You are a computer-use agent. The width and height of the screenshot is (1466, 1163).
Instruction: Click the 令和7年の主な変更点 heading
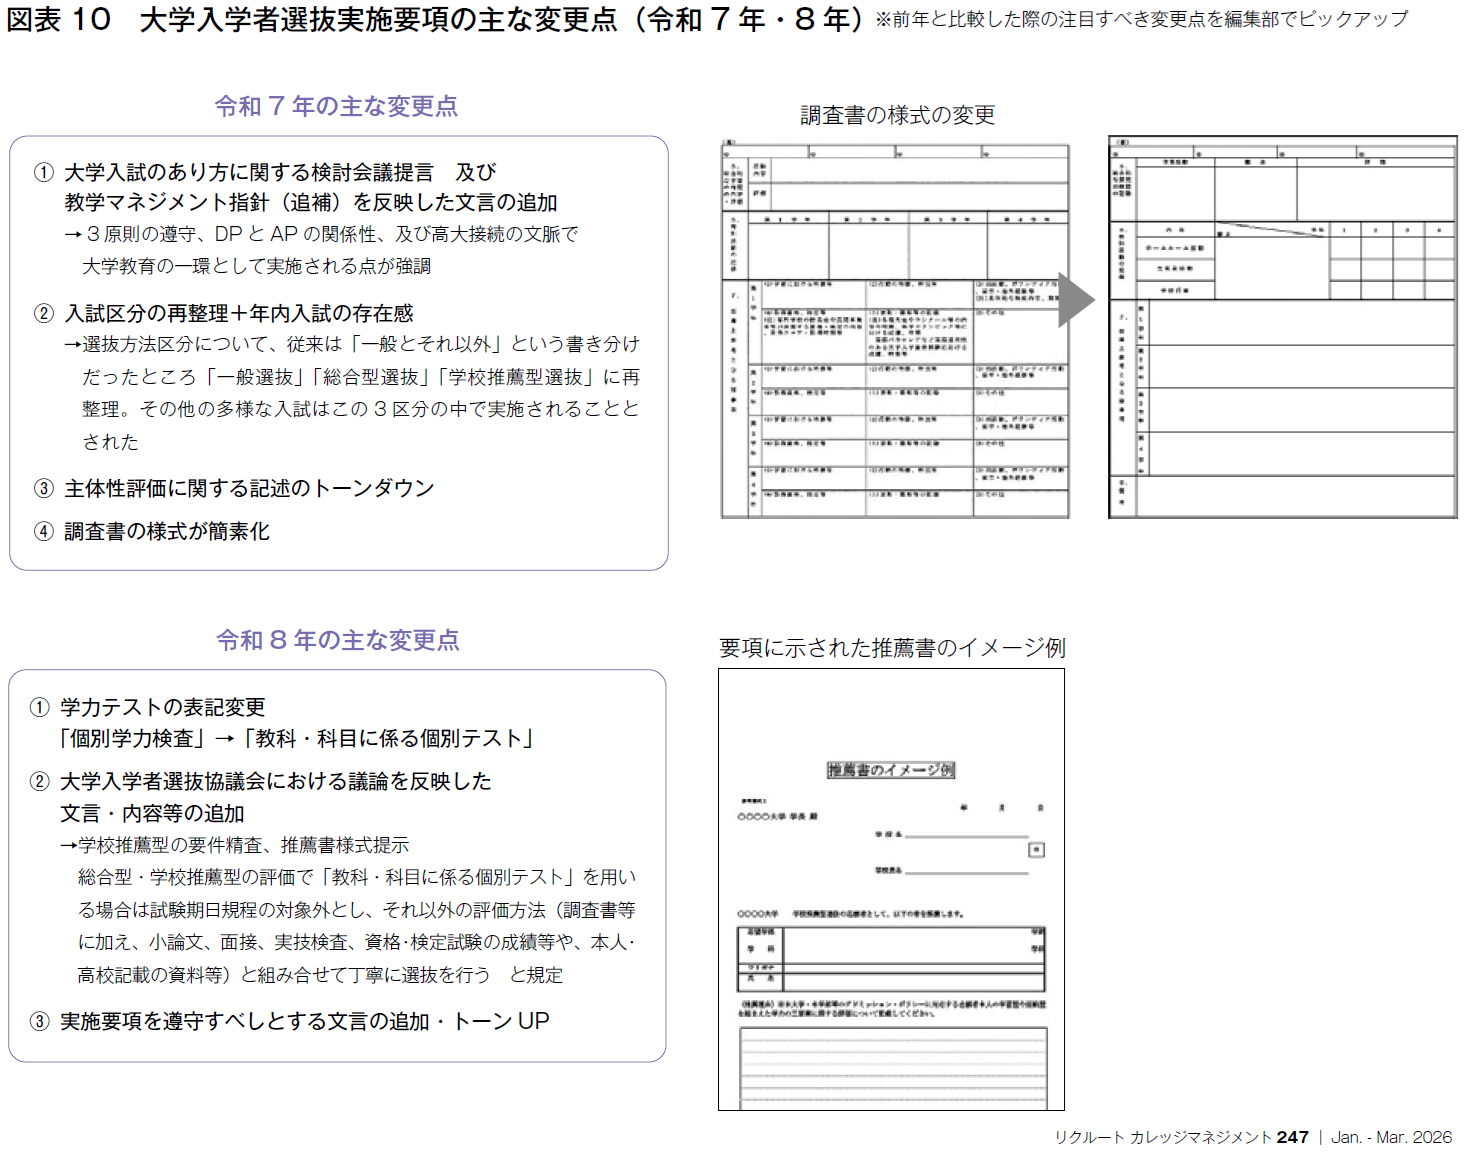pyautogui.click(x=337, y=107)
